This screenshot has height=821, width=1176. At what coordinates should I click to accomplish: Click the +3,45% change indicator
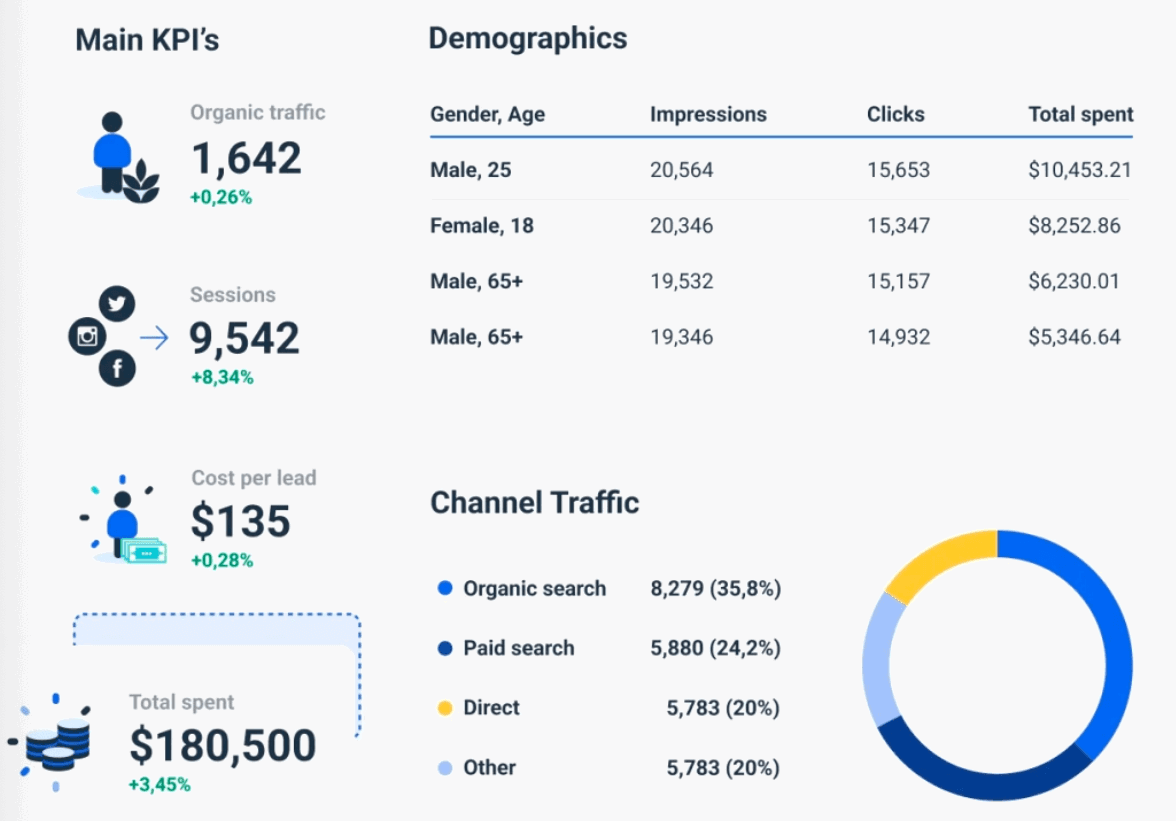(x=159, y=785)
